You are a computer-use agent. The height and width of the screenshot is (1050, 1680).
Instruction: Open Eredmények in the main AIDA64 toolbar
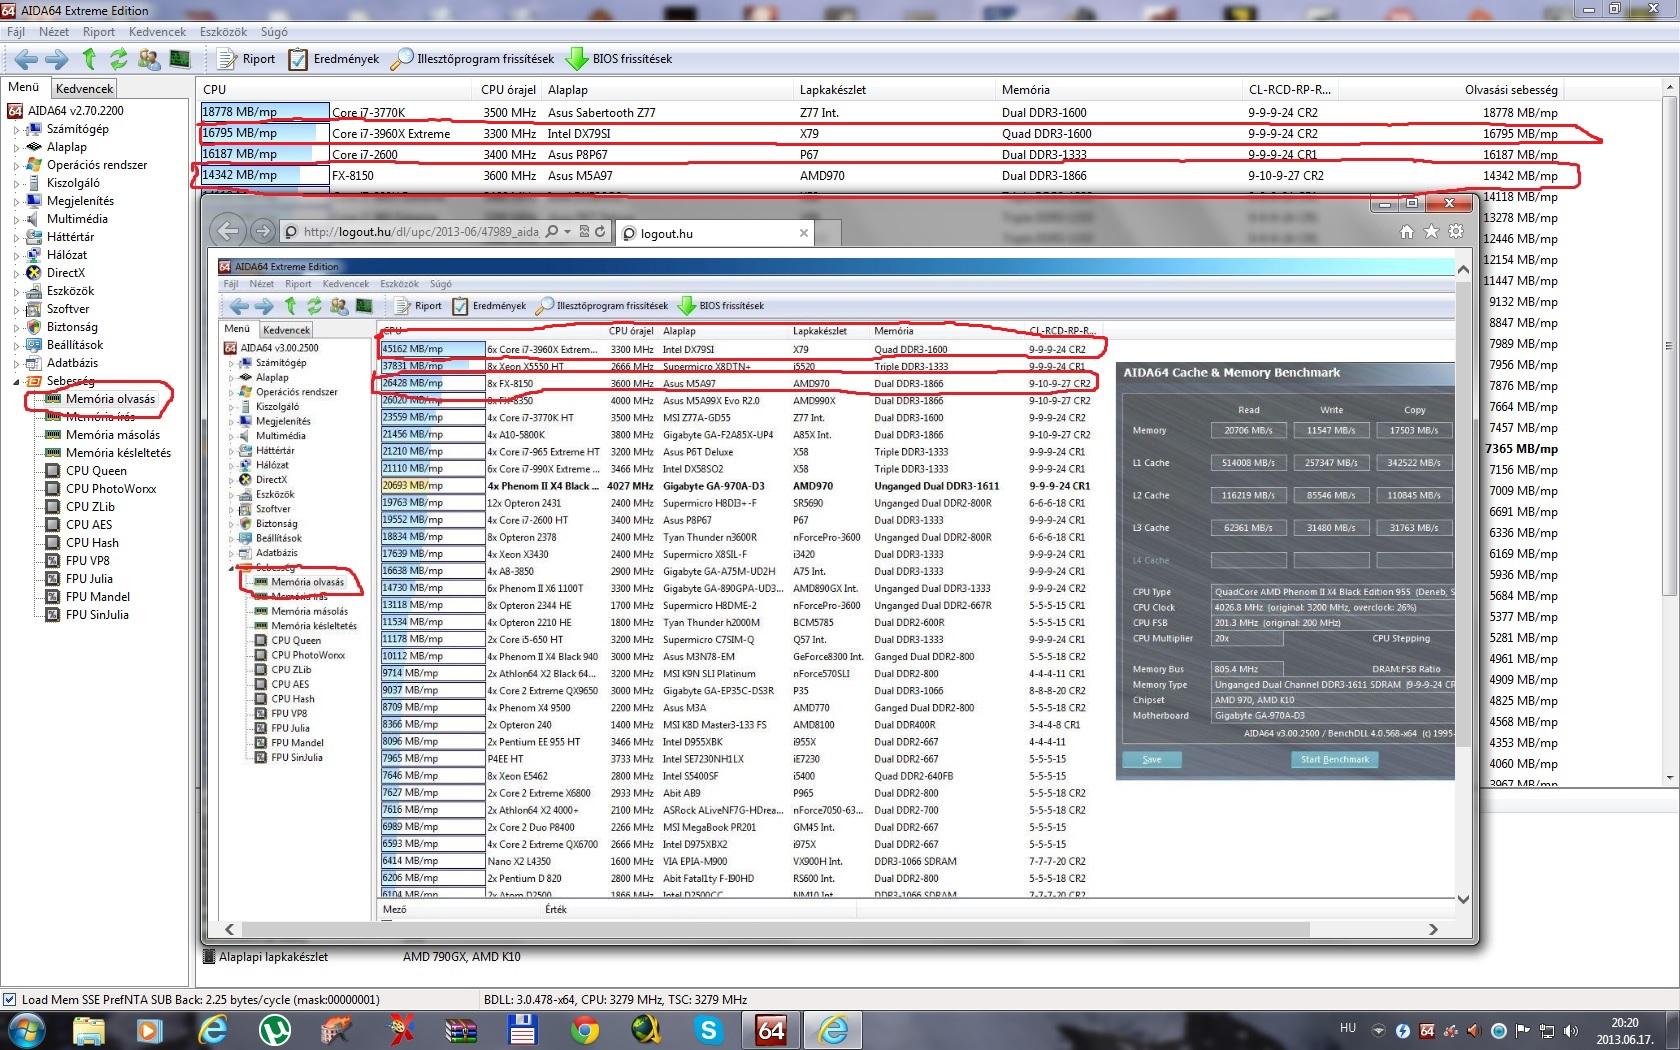[x=334, y=59]
